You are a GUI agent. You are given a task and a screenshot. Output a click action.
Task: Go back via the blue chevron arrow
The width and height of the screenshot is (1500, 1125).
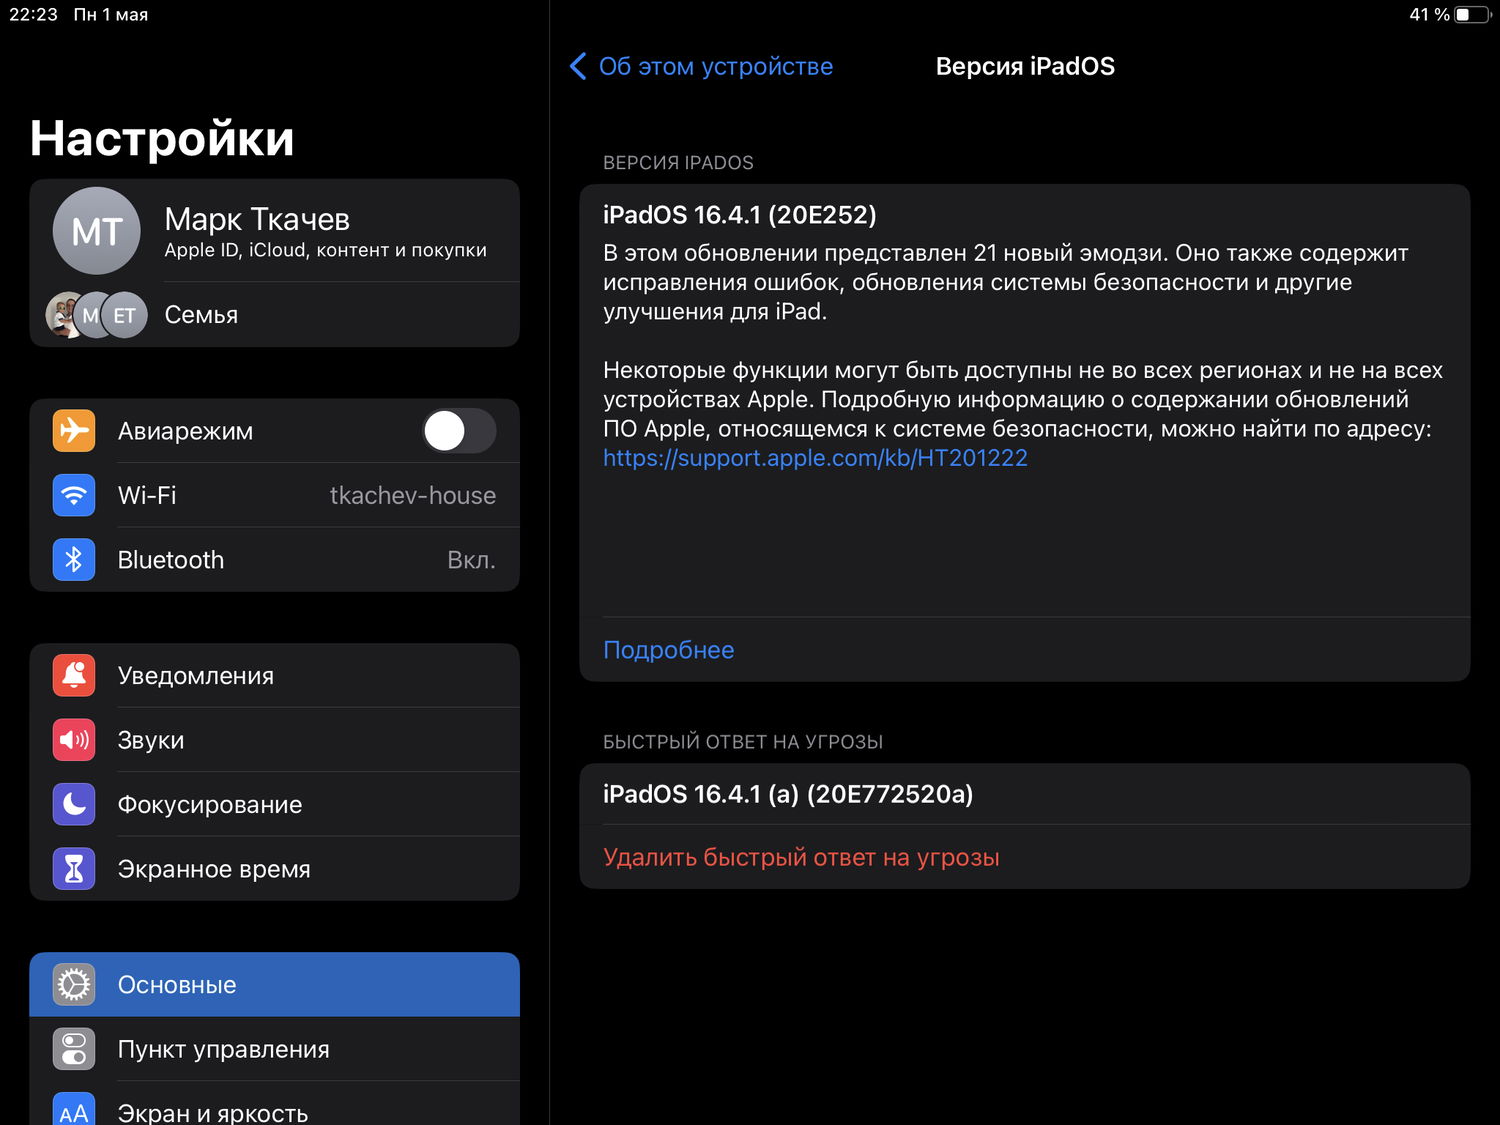pyautogui.click(x=577, y=67)
